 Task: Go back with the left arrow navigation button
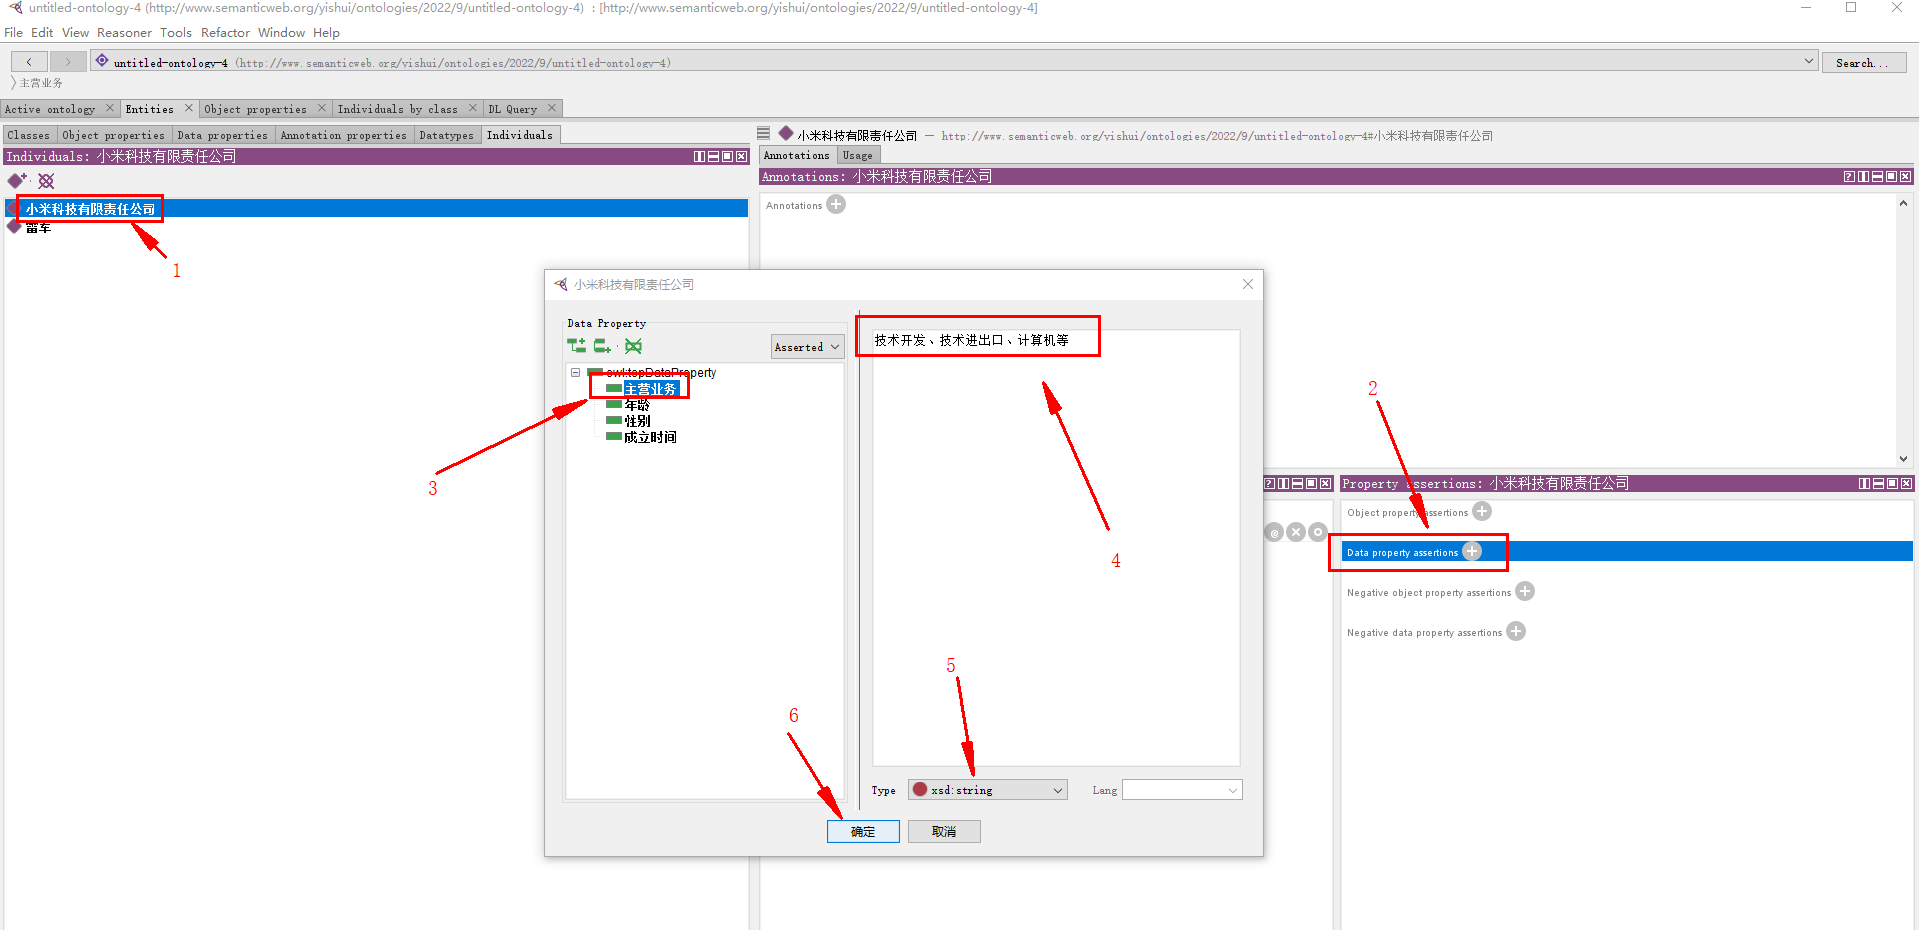coord(29,62)
